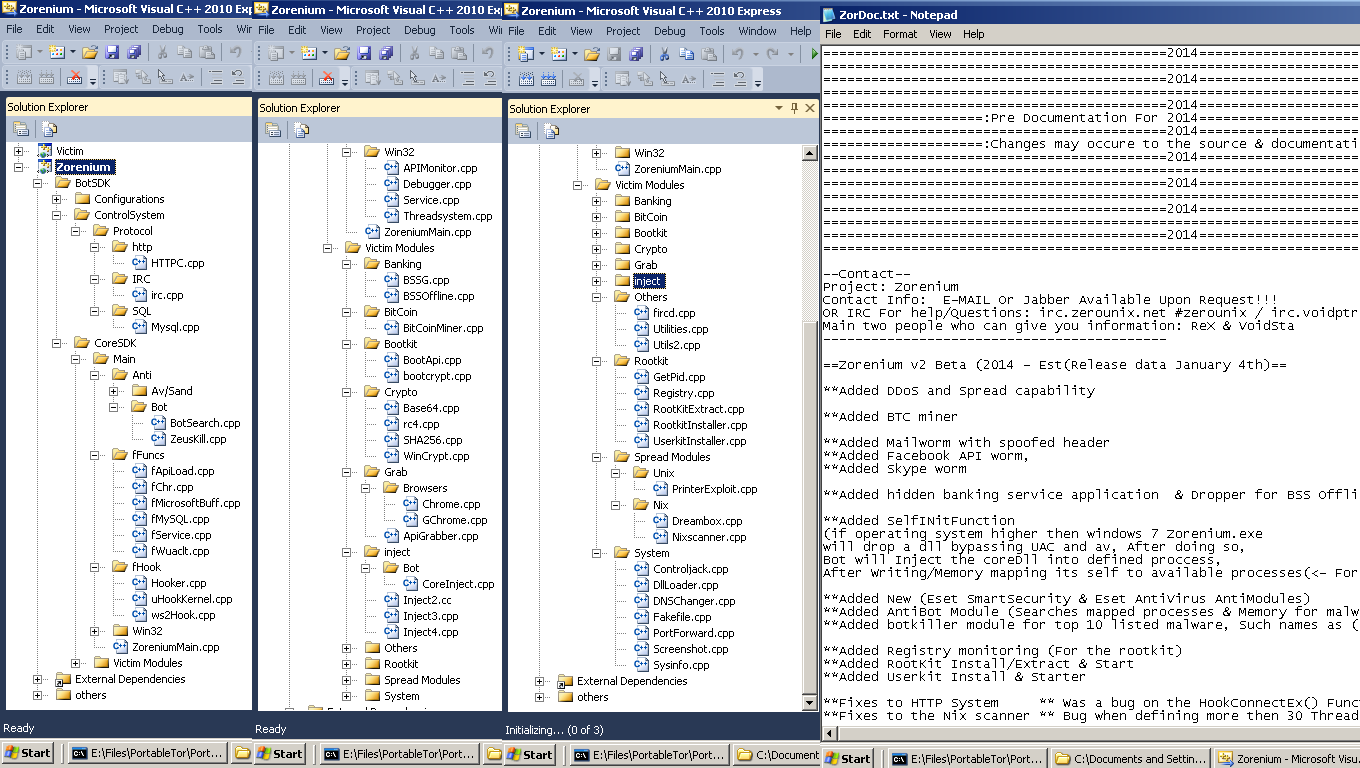The image size is (1360, 768).
Task: Collapse the Nix folder
Action: coord(616,505)
